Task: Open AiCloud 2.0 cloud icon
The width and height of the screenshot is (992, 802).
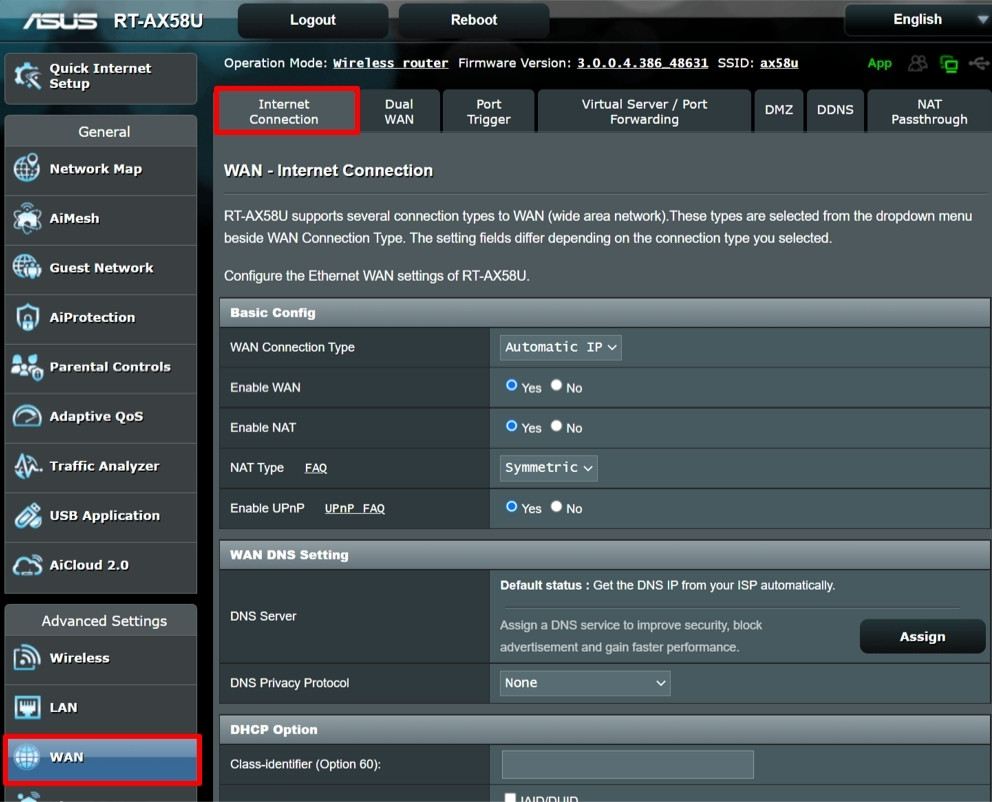Action: pos(27,565)
